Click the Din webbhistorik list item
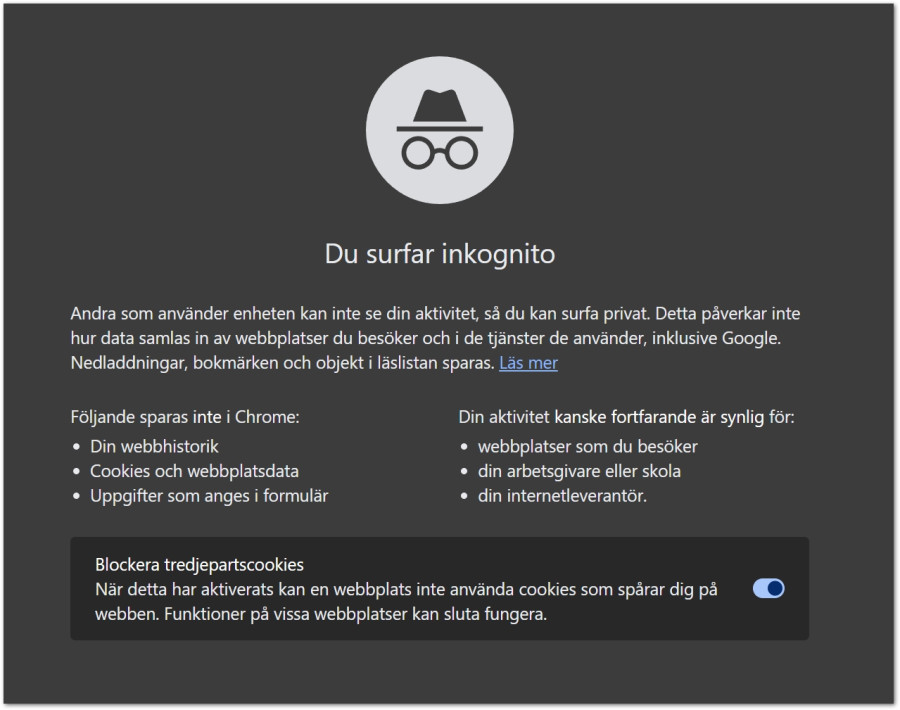Viewport: 900px width, 710px height. point(154,447)
